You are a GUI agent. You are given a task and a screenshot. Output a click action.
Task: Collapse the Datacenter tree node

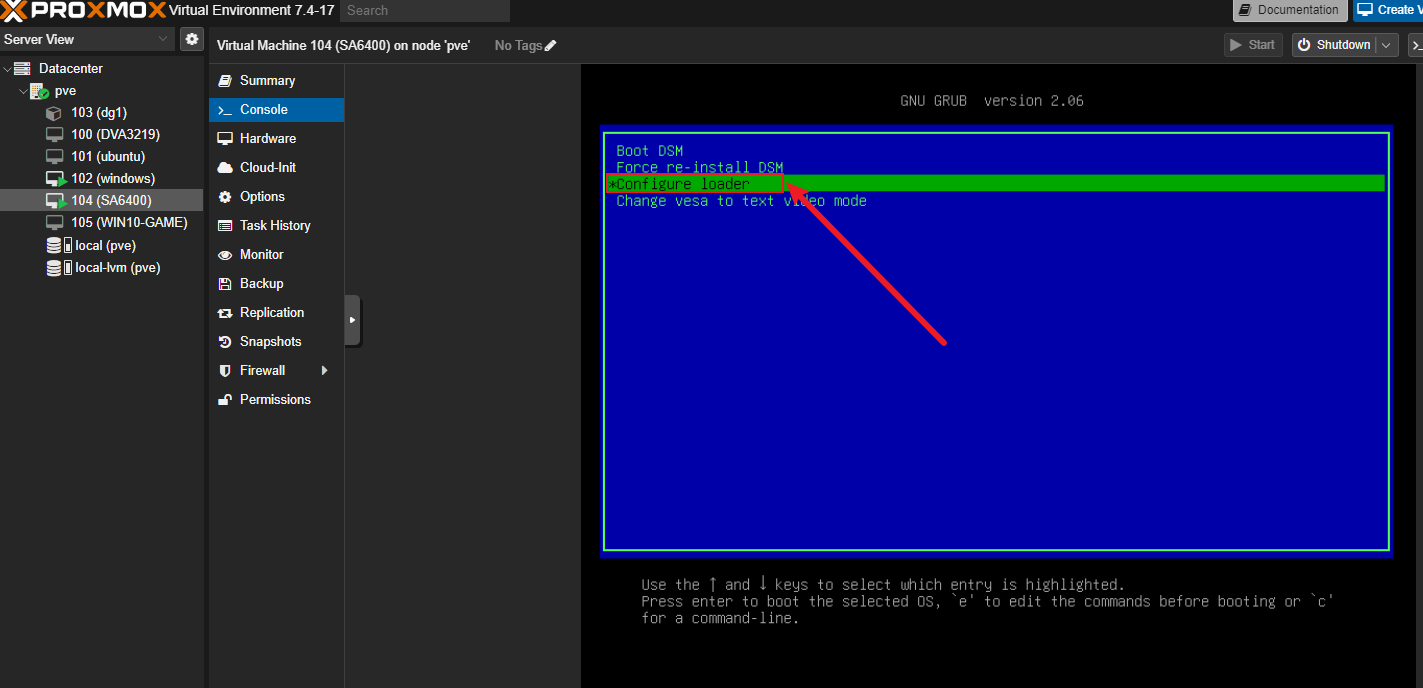click(7, 68)
